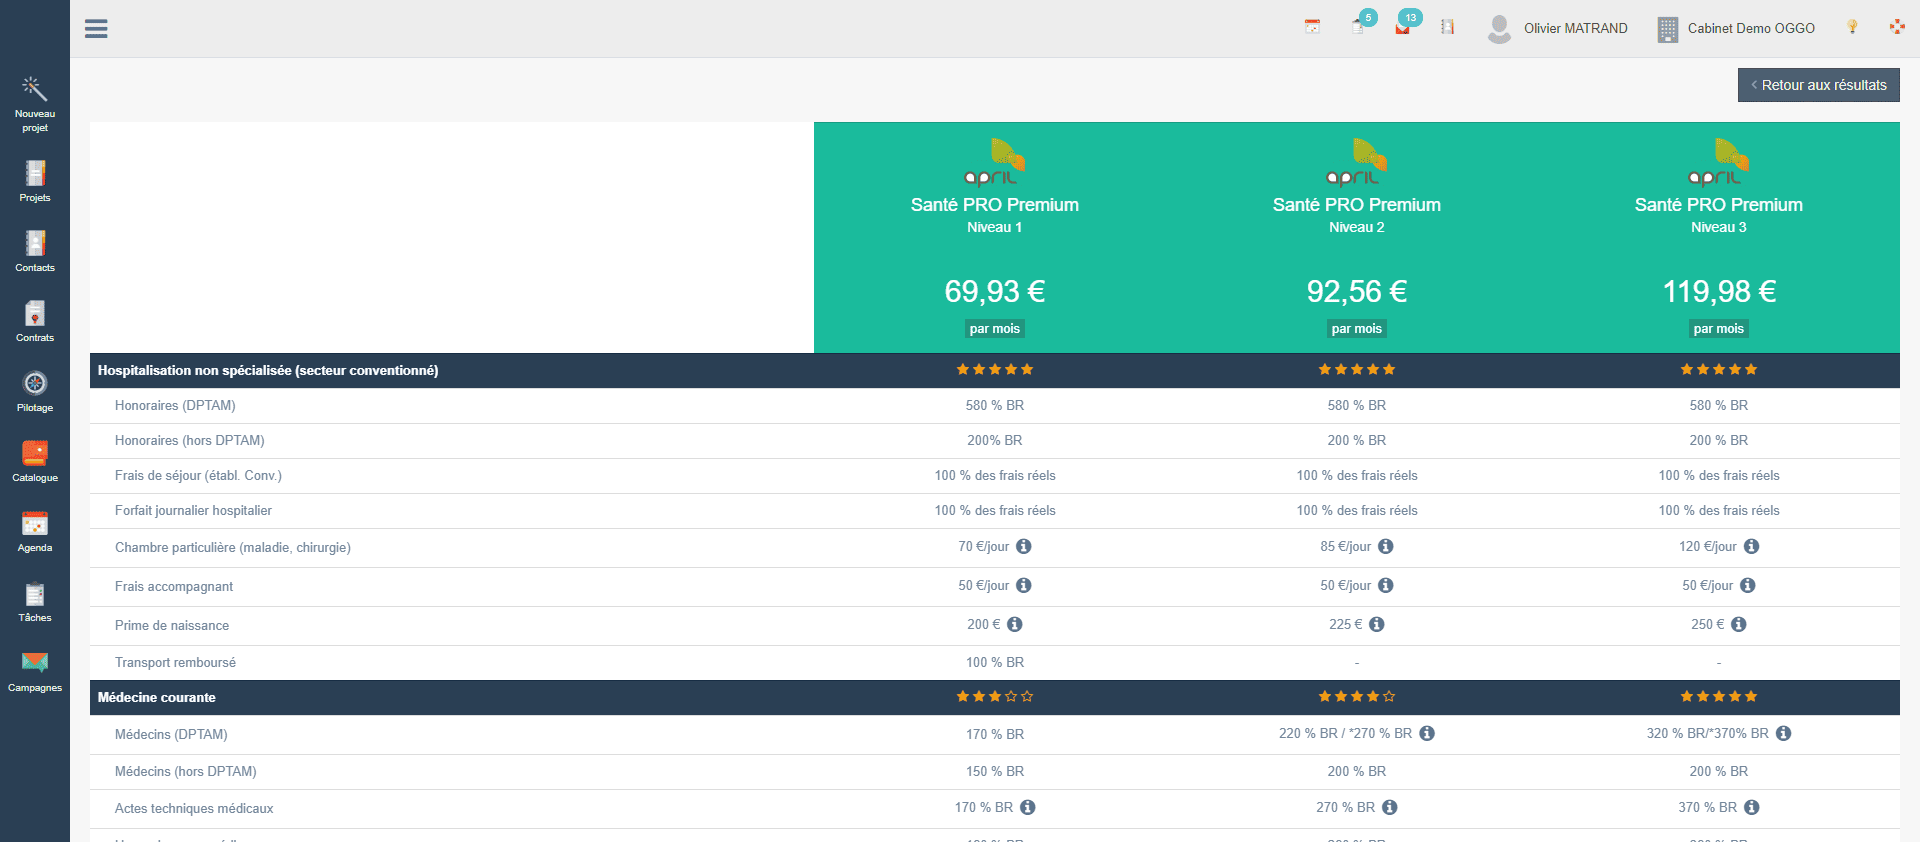Click Niveau 2 Médecine courante star rating
The width and height of the screenshot is (1920, 842).
[1357, 696]
